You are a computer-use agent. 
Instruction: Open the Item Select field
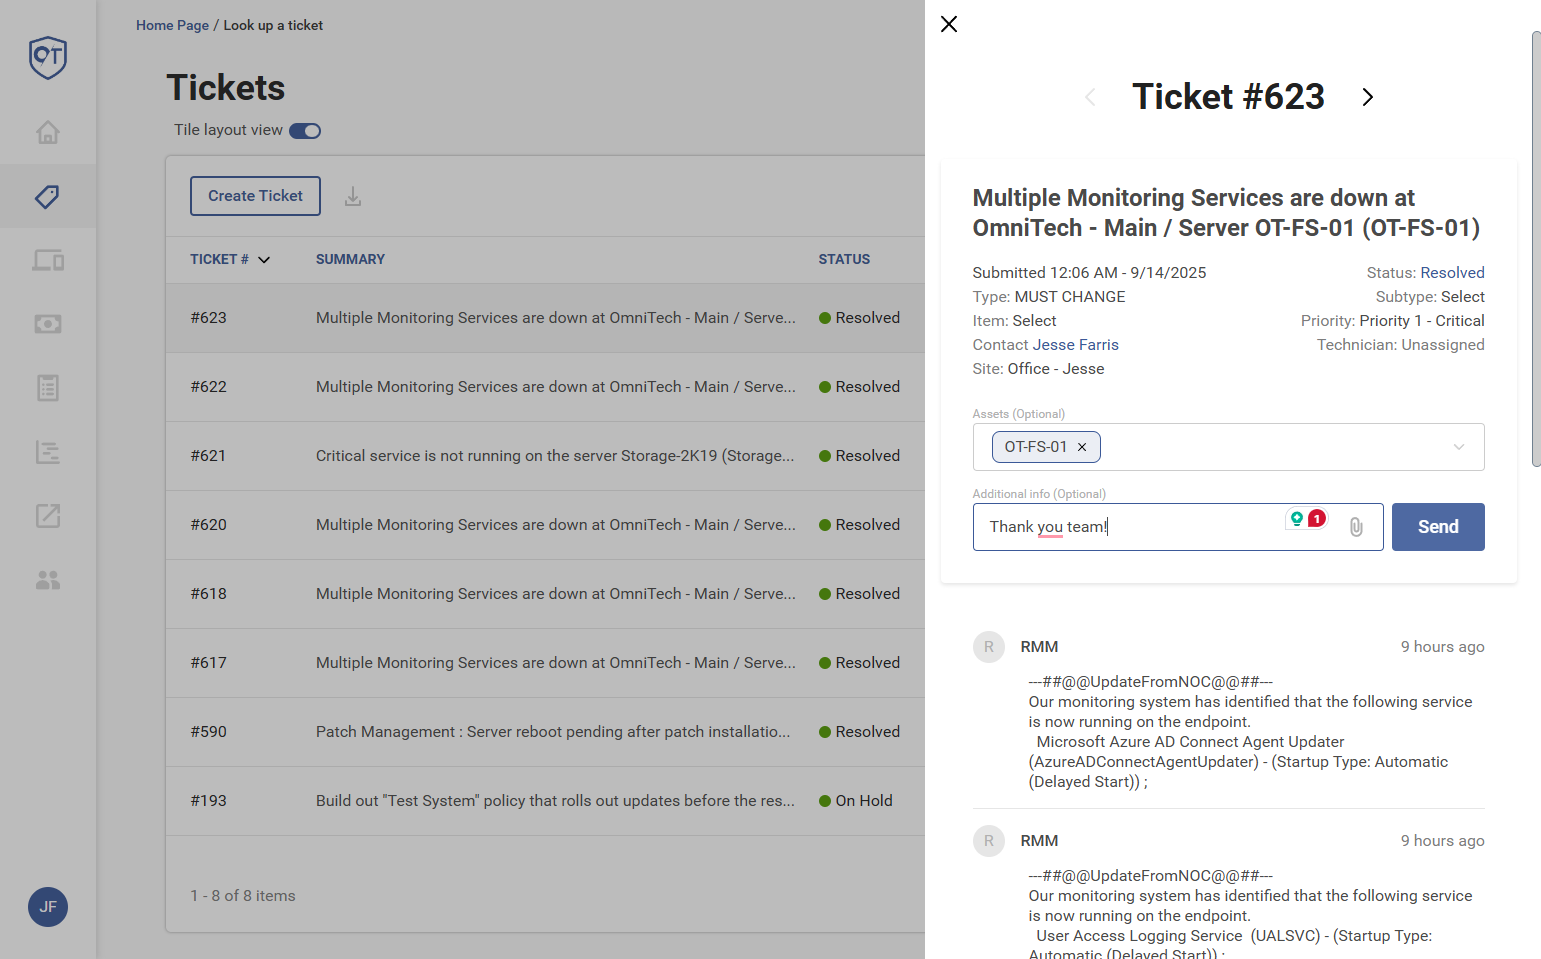point(1034,321)
